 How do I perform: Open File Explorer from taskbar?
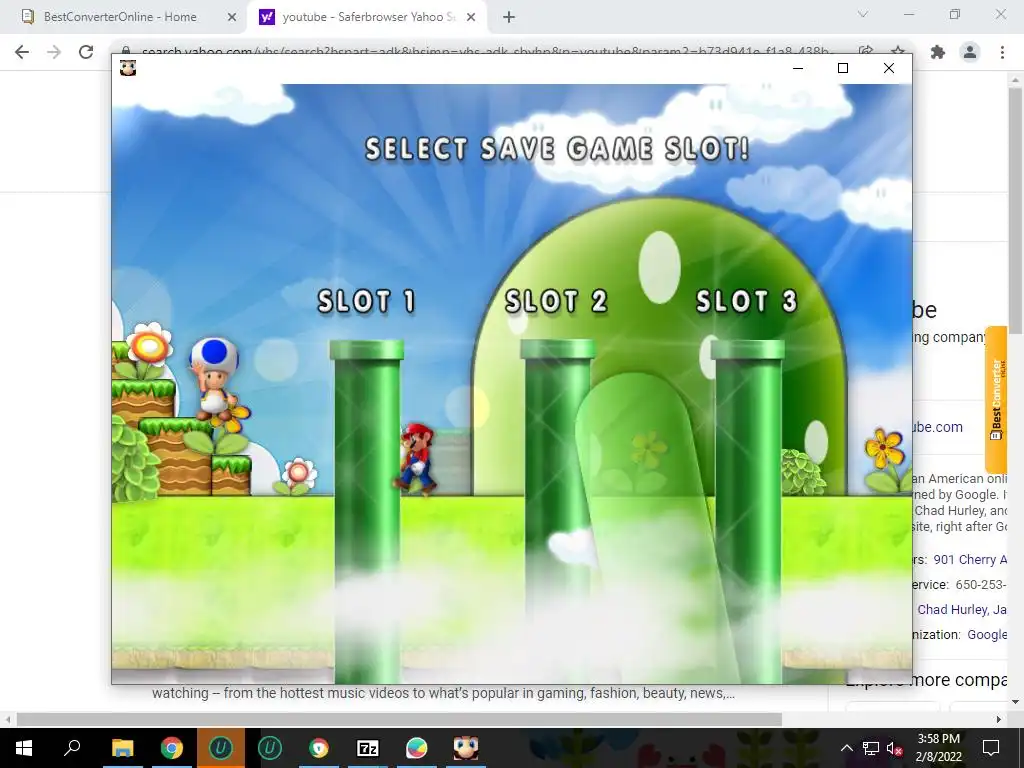(x=122, y=748)
